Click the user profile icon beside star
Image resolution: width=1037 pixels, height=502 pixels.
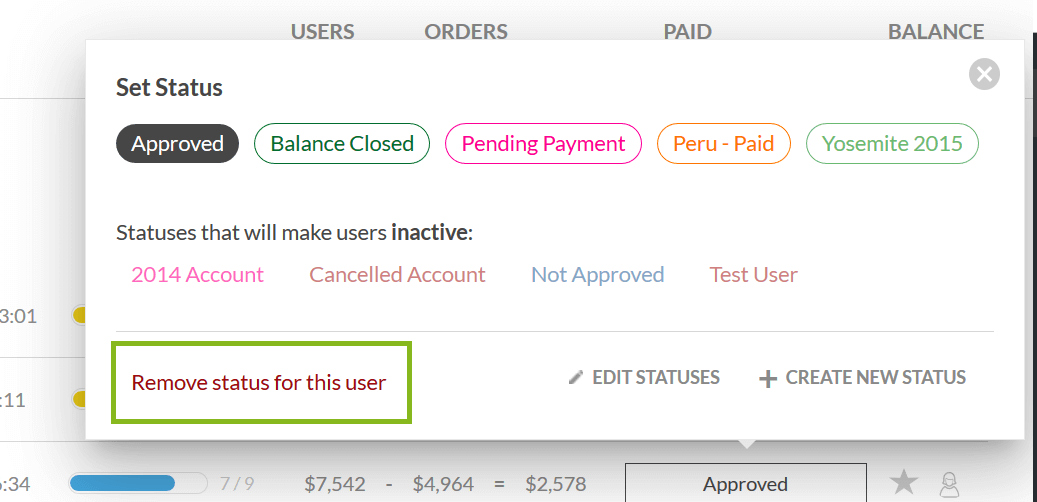pos(949,484)
